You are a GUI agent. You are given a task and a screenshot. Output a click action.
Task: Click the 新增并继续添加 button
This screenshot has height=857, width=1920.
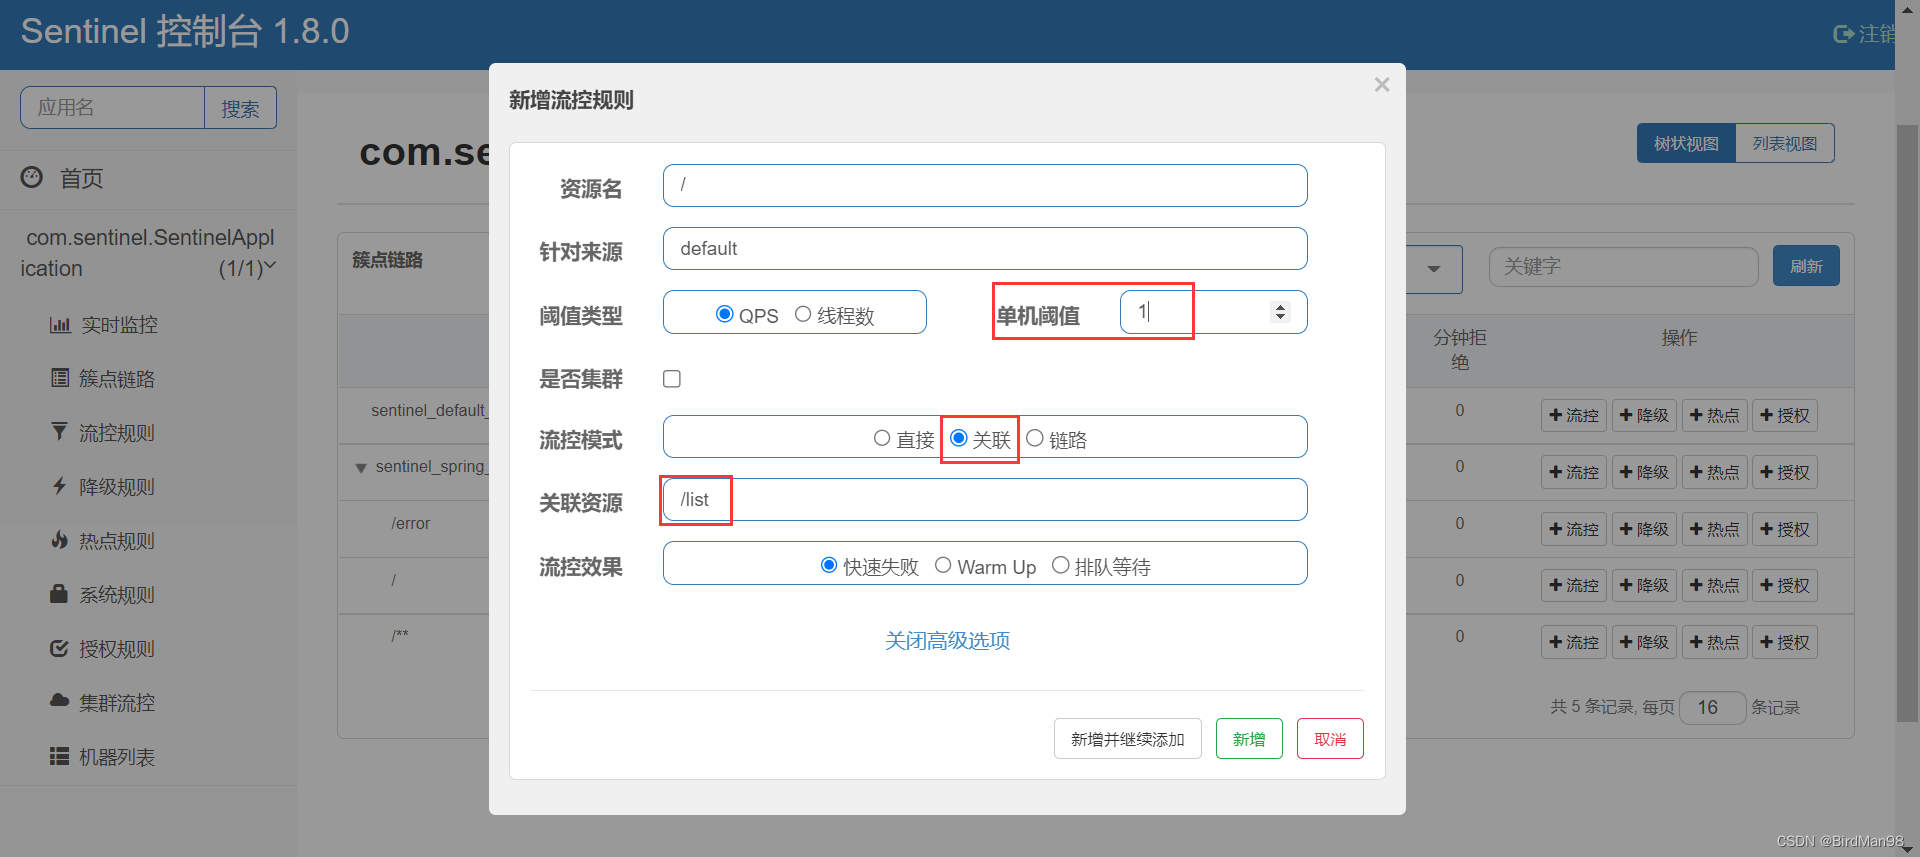pyautogui.click(x=1128, y=739)
